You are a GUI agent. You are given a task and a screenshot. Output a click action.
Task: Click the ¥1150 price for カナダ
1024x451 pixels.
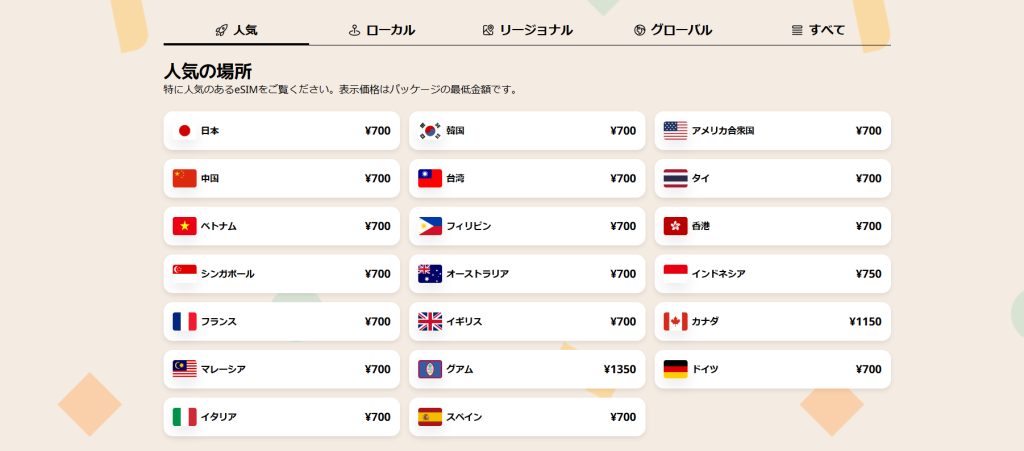pos(865,321)
